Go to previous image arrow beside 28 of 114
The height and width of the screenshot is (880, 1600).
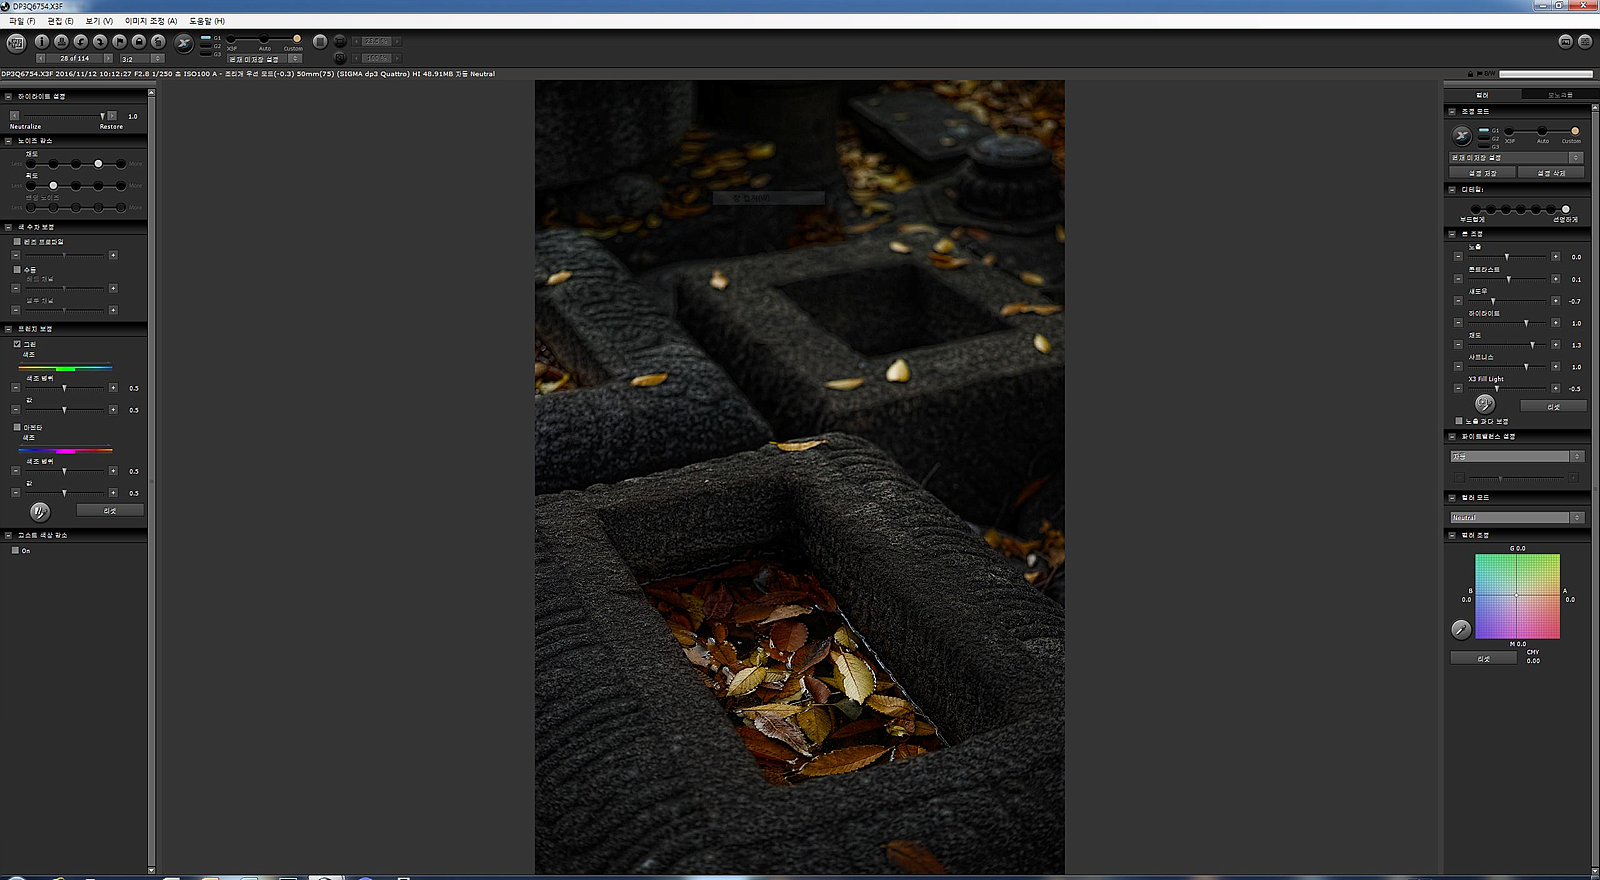point(40,58)
